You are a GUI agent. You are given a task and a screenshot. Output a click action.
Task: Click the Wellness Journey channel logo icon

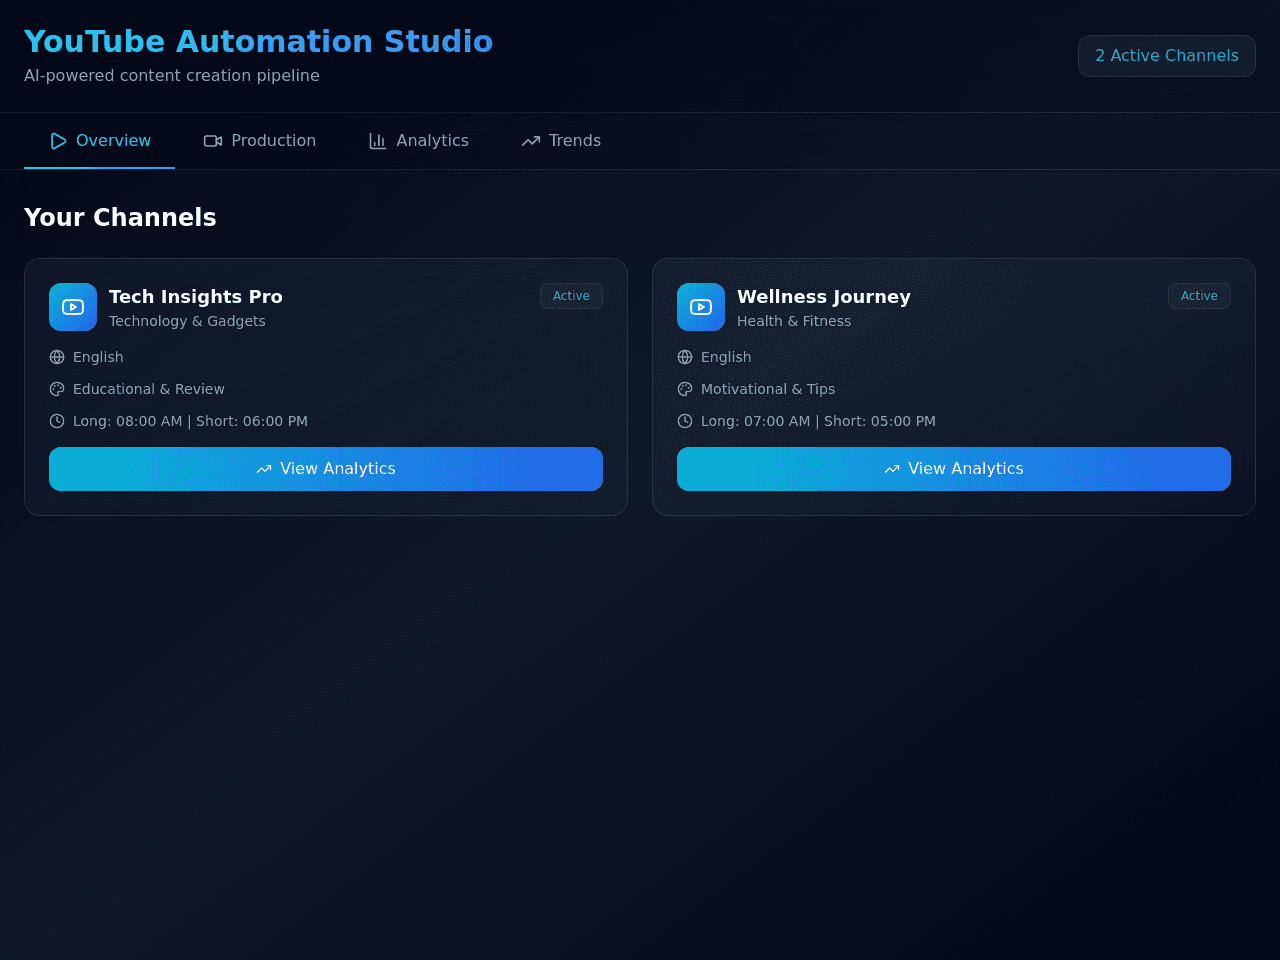[701, 307]
